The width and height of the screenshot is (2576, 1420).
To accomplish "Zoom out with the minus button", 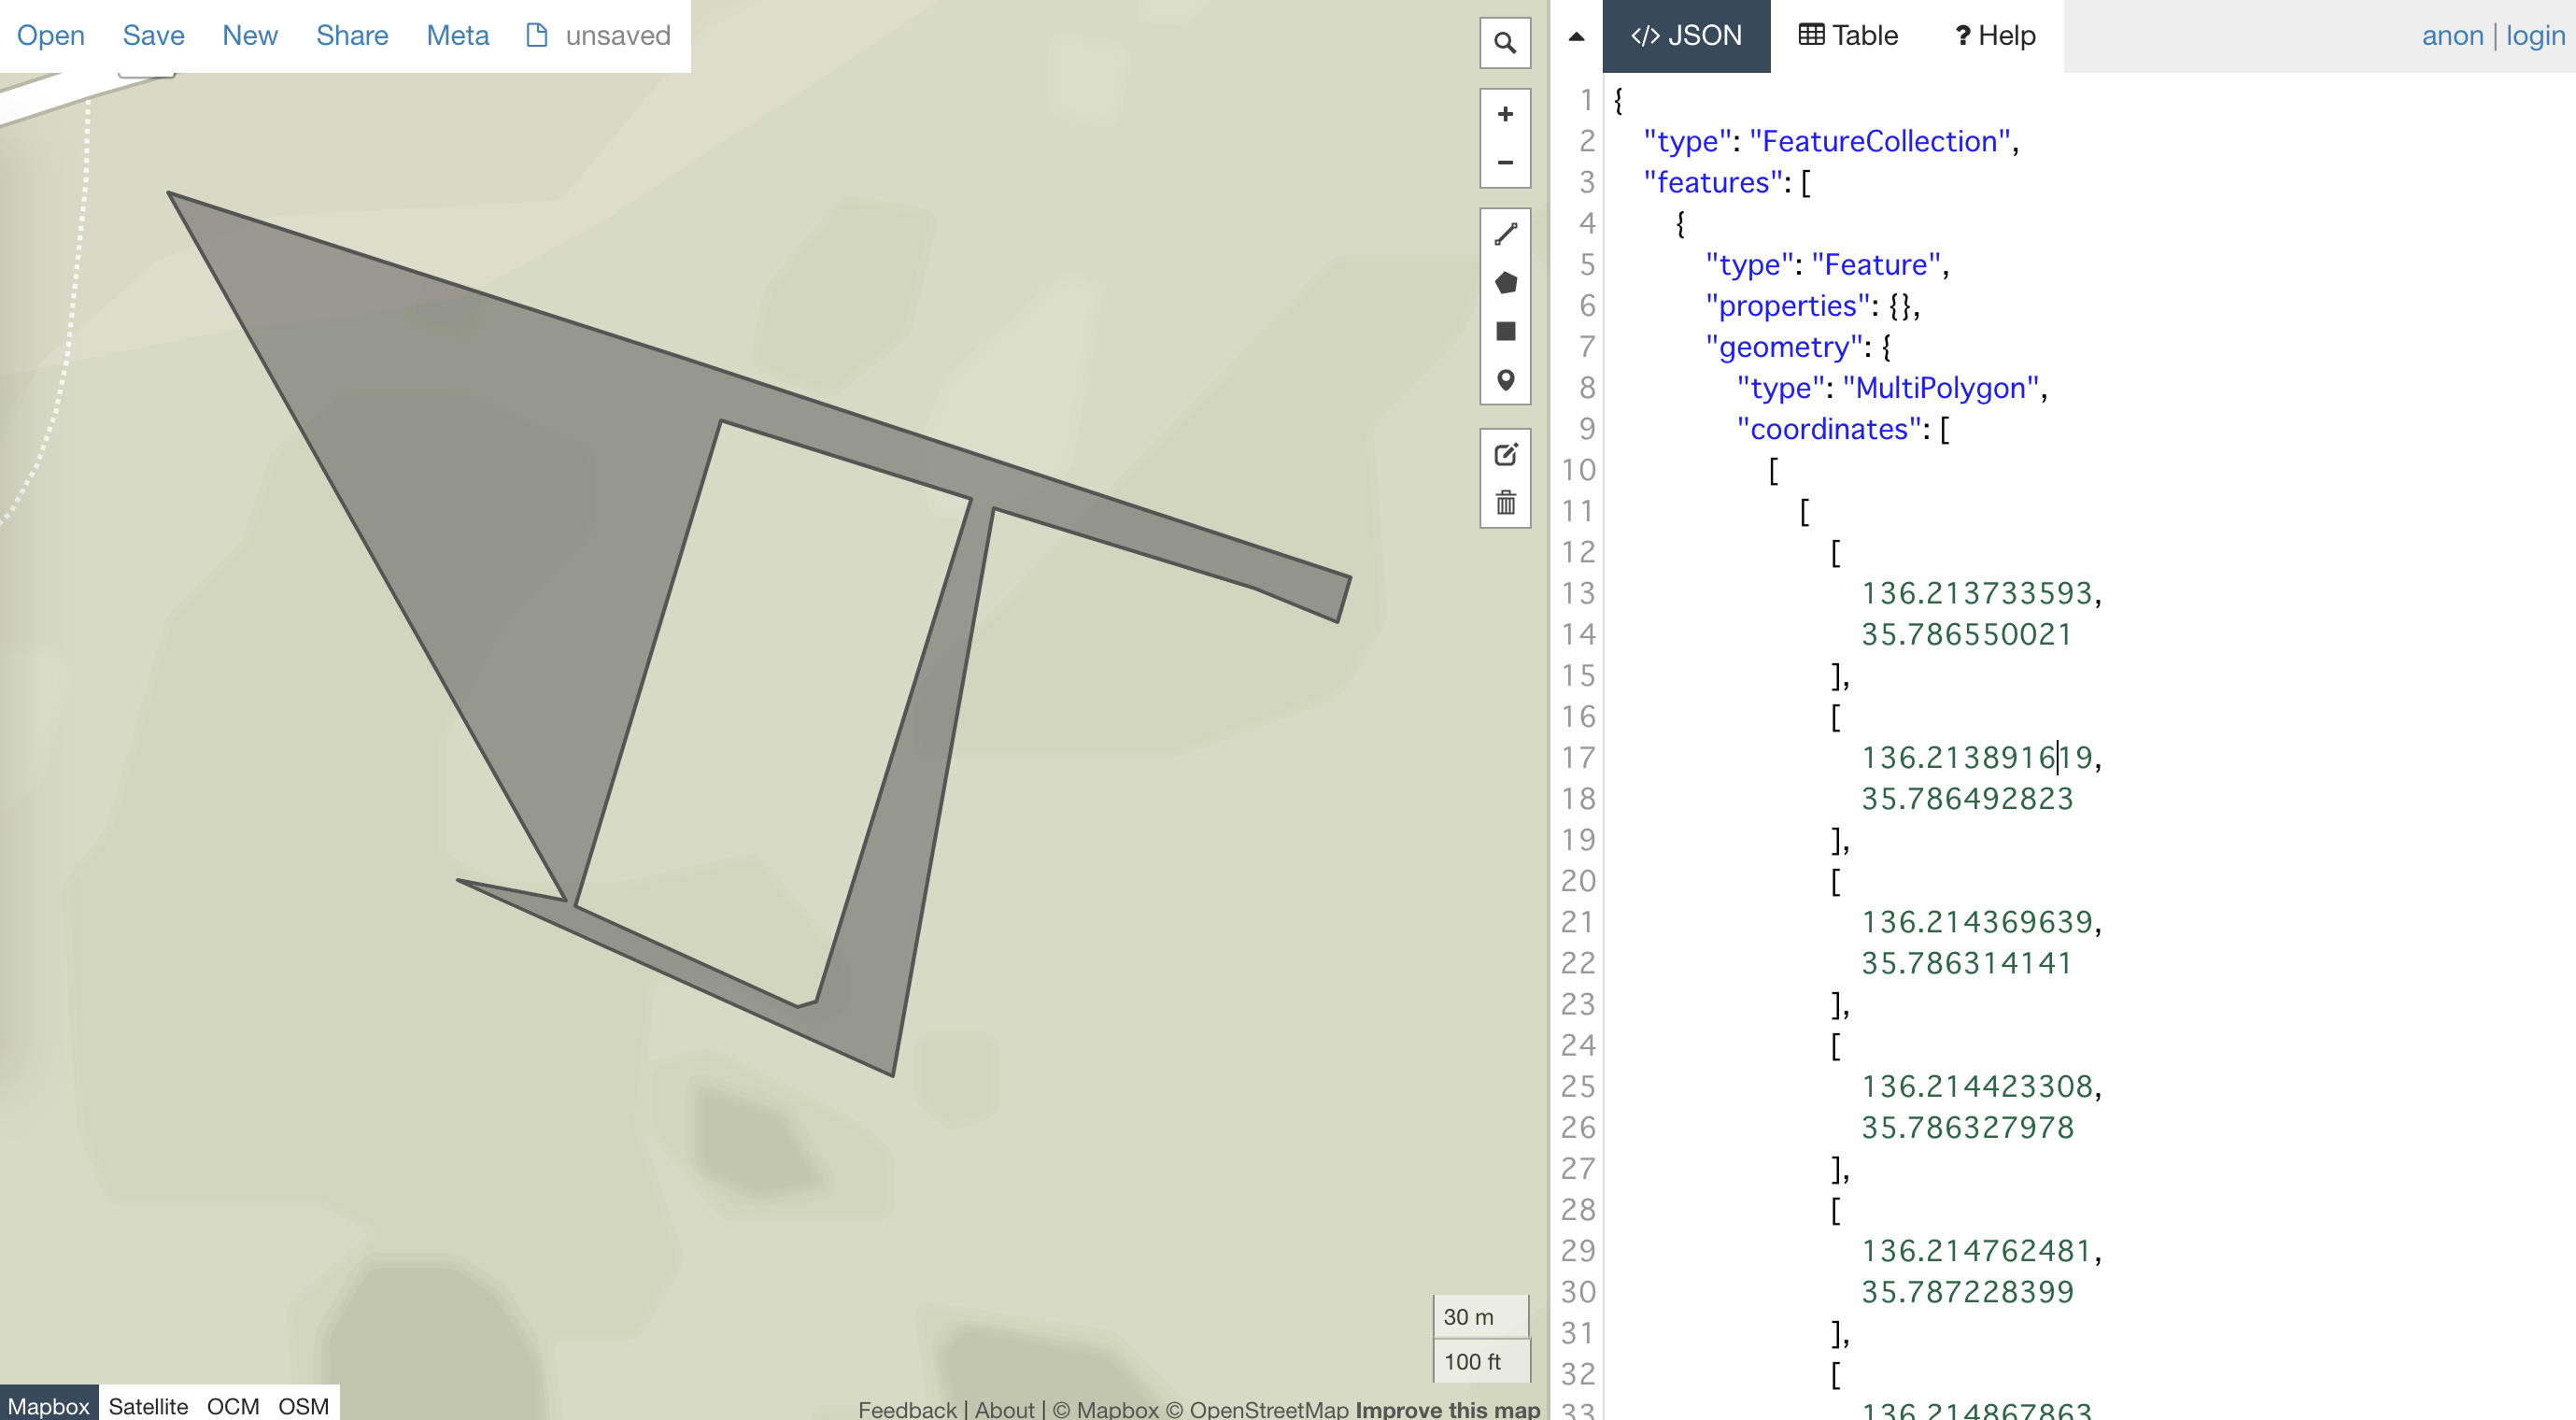I will pos(1505,162).
